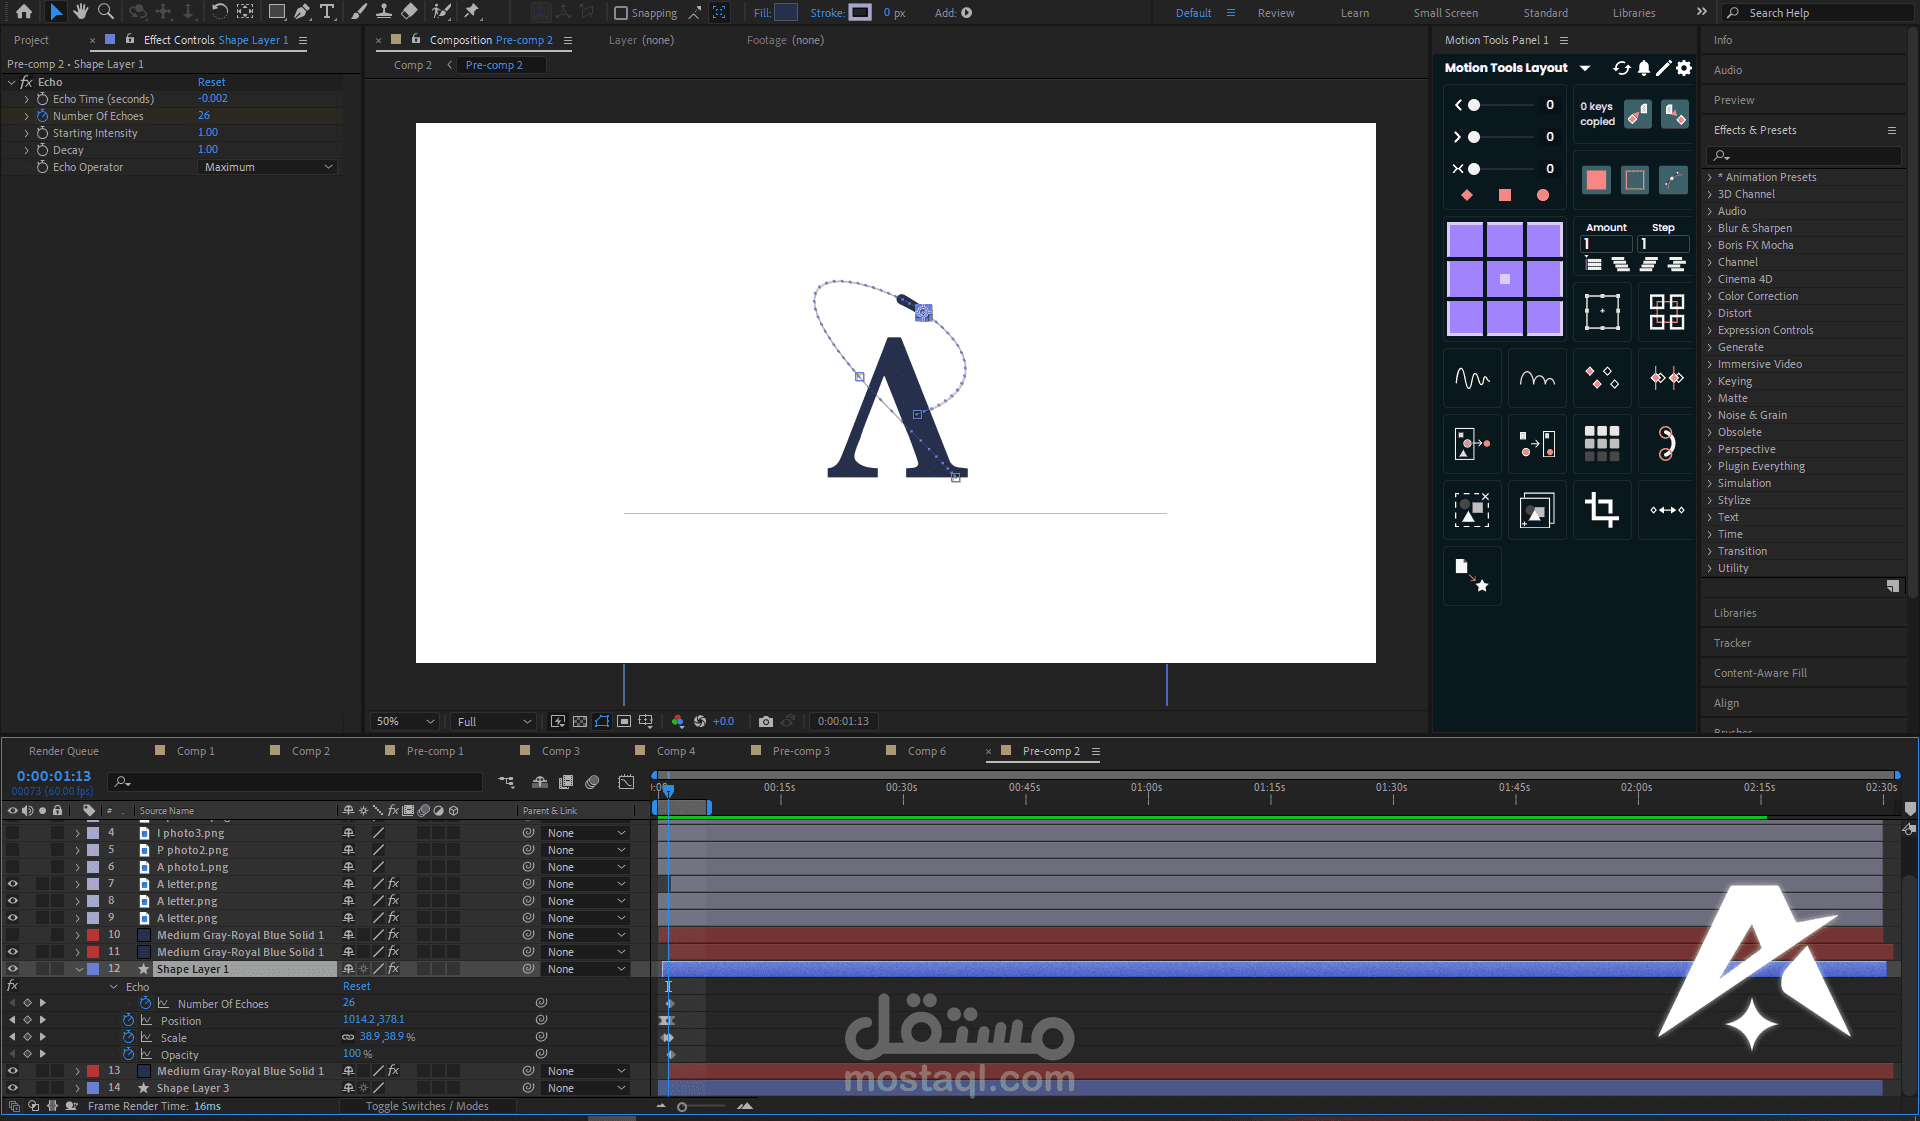Switch to the Review workspace
Image resolution: width=1920 pixels, height=1121 pixels.
click(x=1275, y=13)
